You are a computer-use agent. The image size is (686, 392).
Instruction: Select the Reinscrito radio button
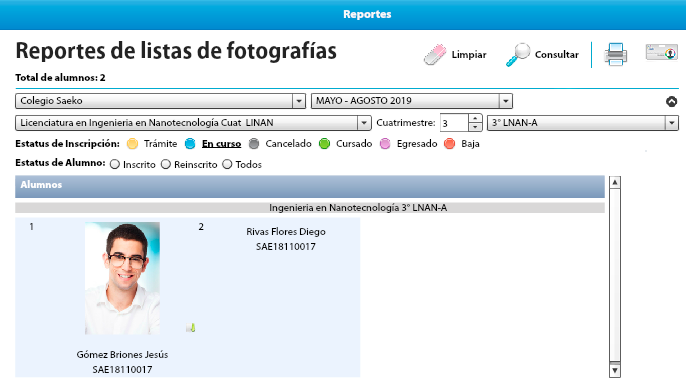point(165,164)
